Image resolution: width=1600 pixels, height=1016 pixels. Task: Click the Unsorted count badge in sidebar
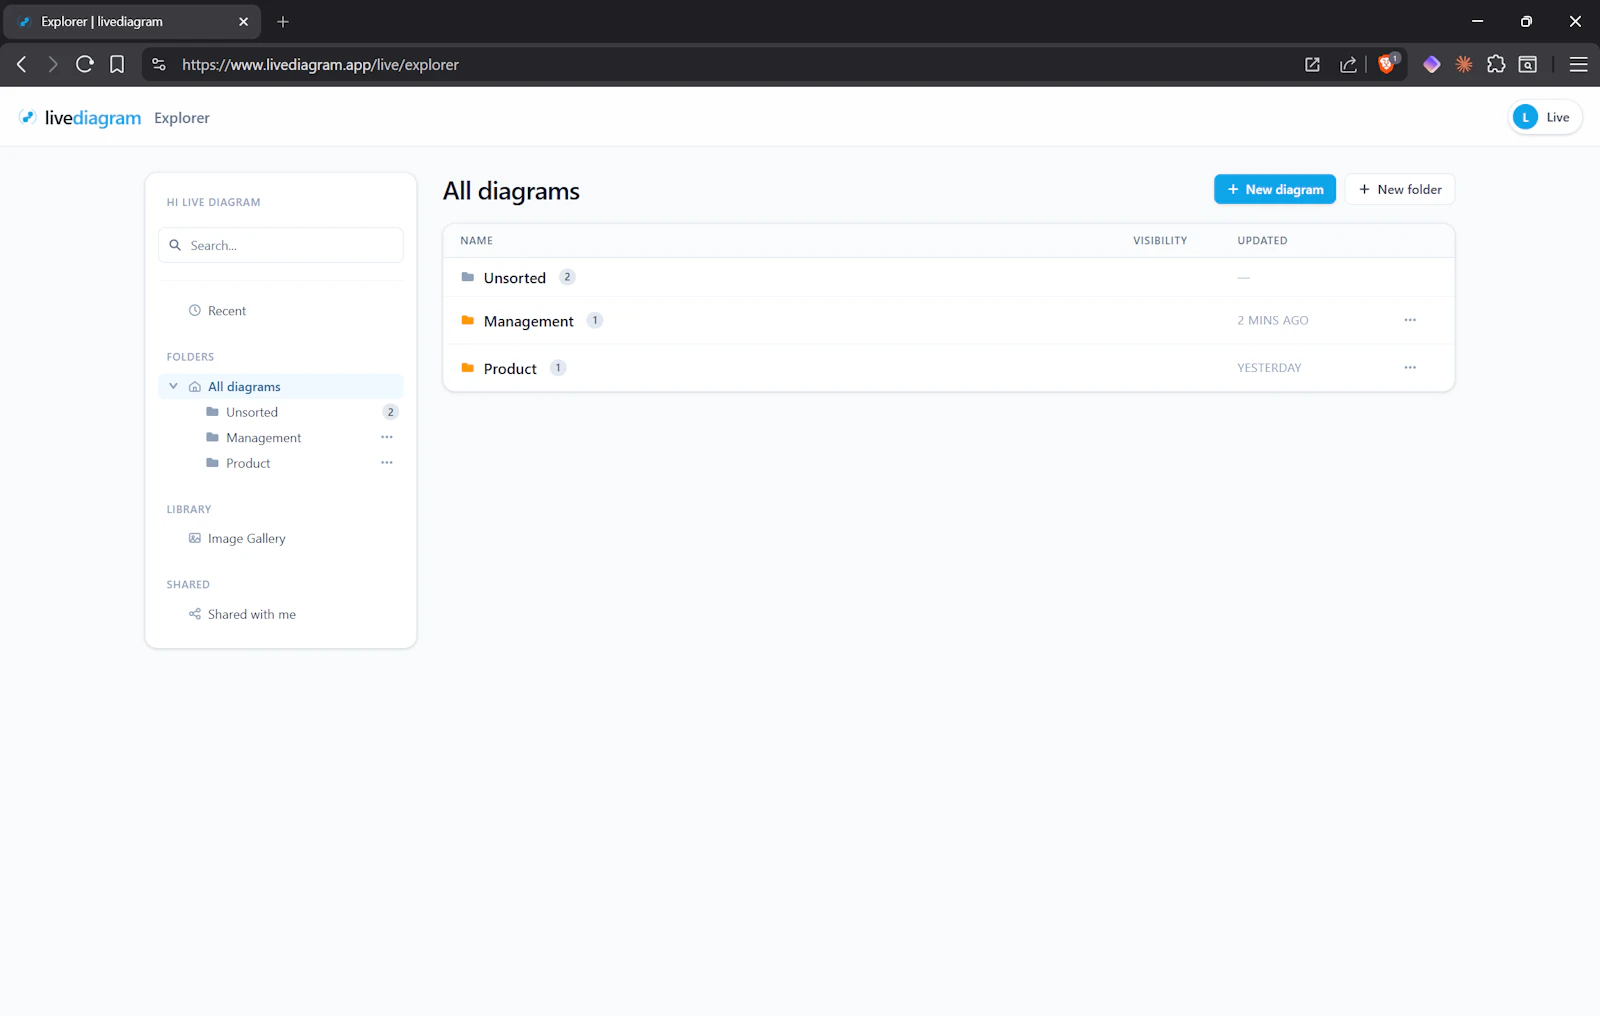point(390,412)
